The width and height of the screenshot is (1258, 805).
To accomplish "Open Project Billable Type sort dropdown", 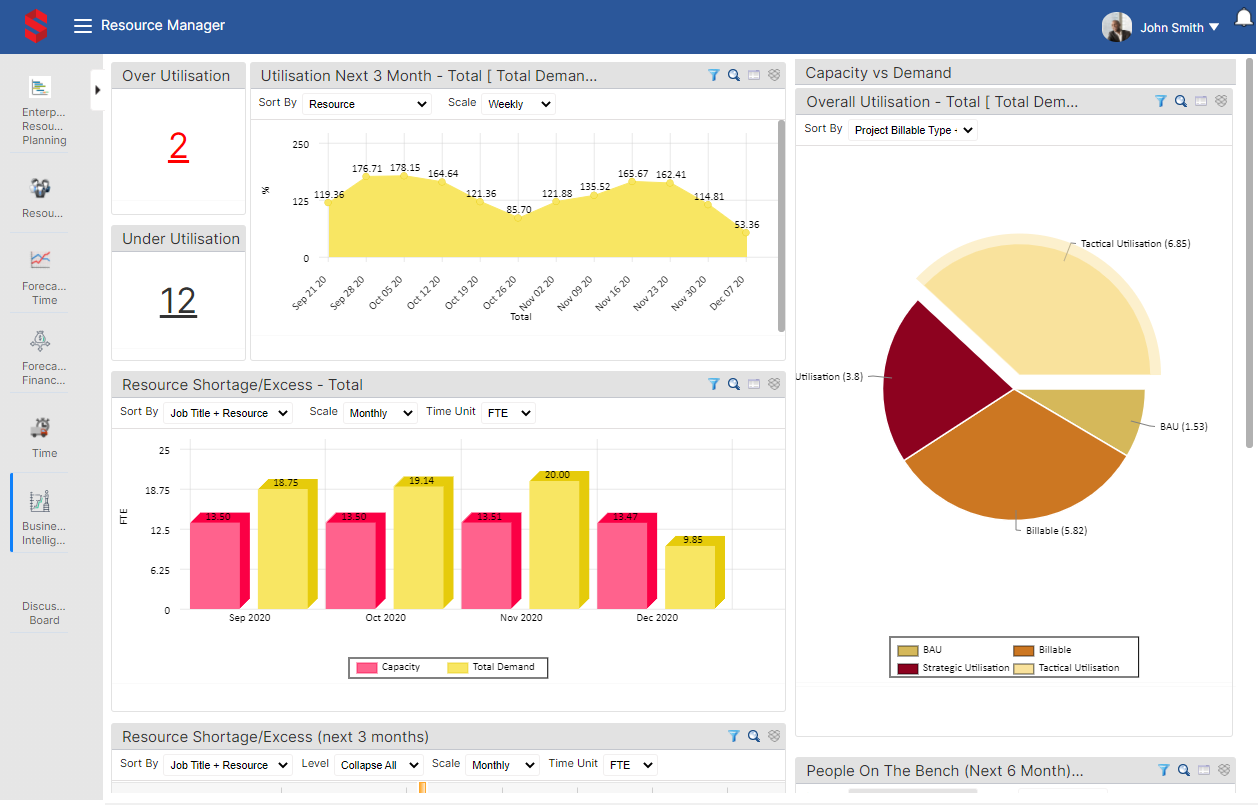I will [x=912, y=130].
